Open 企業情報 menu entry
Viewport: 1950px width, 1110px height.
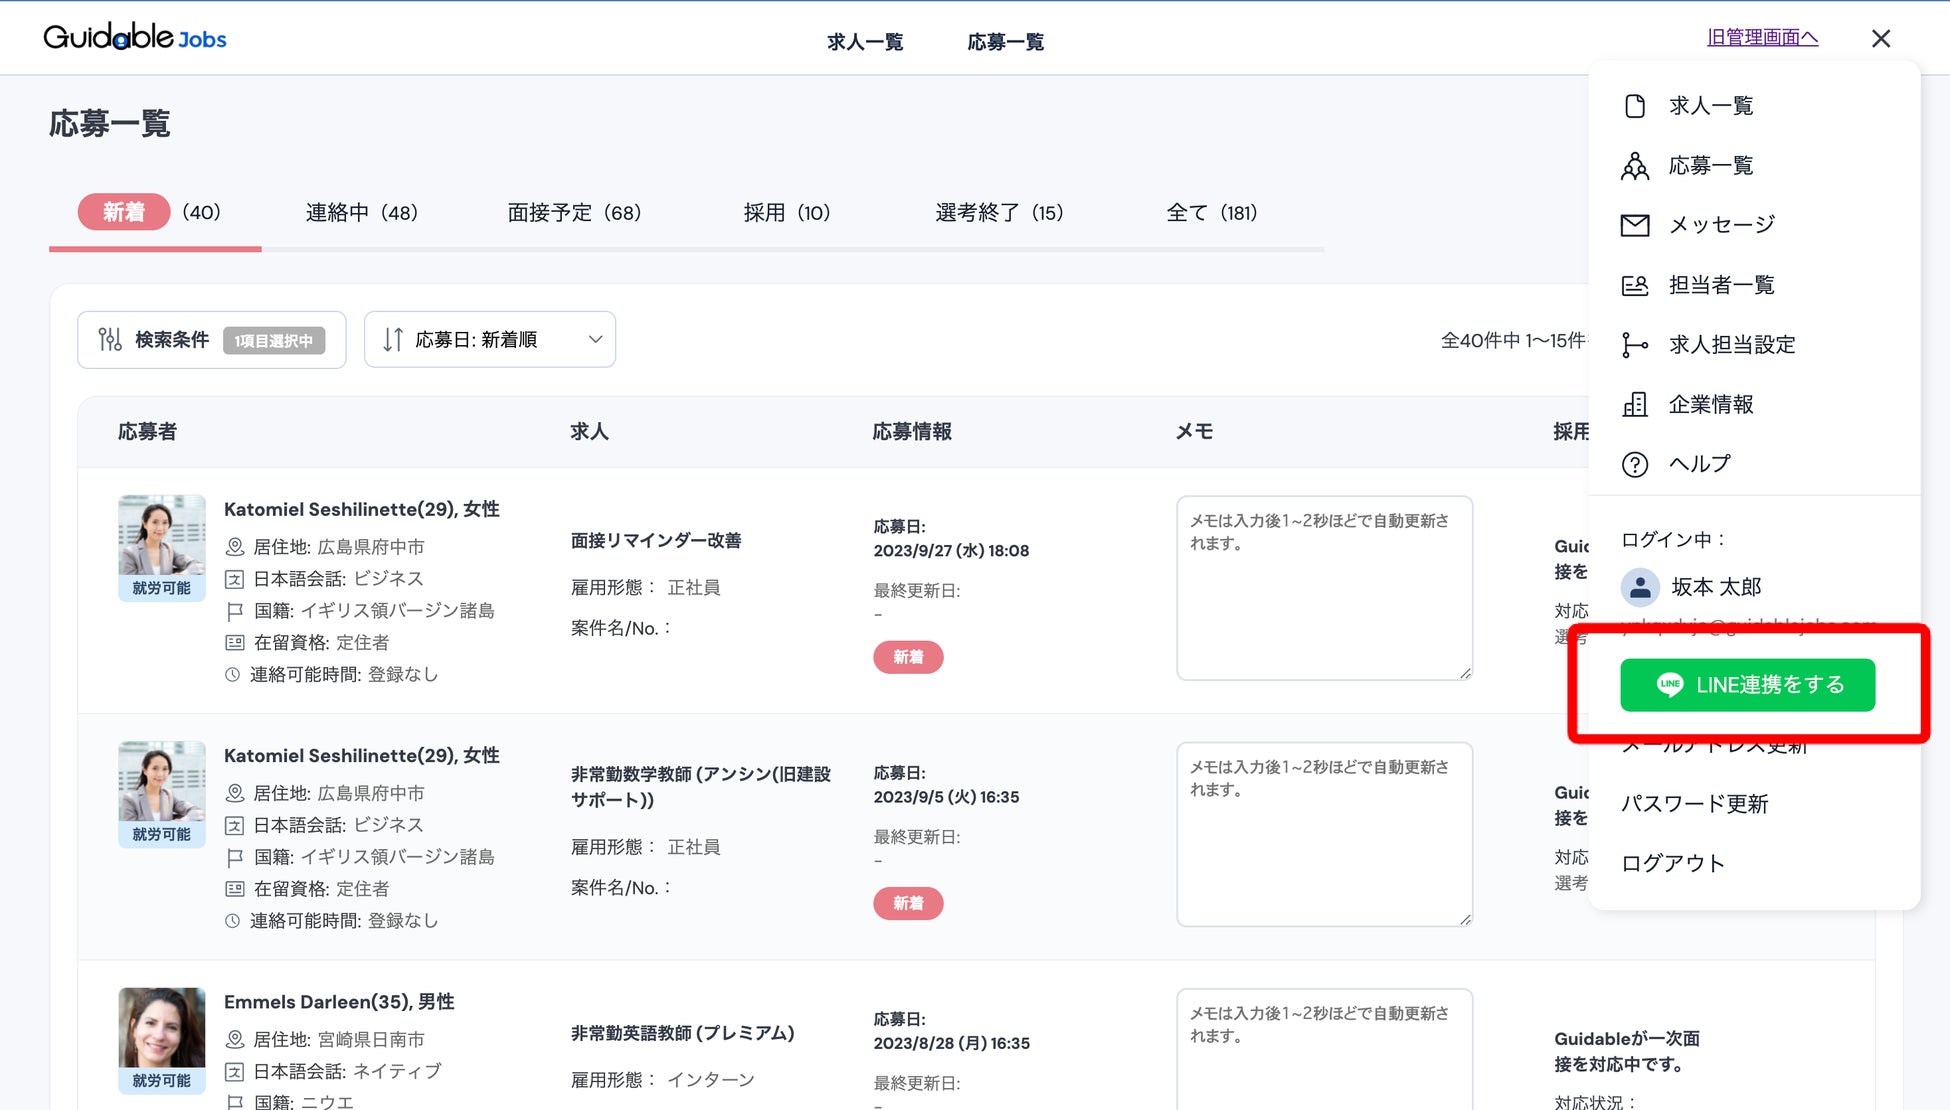click(1710, 404)
